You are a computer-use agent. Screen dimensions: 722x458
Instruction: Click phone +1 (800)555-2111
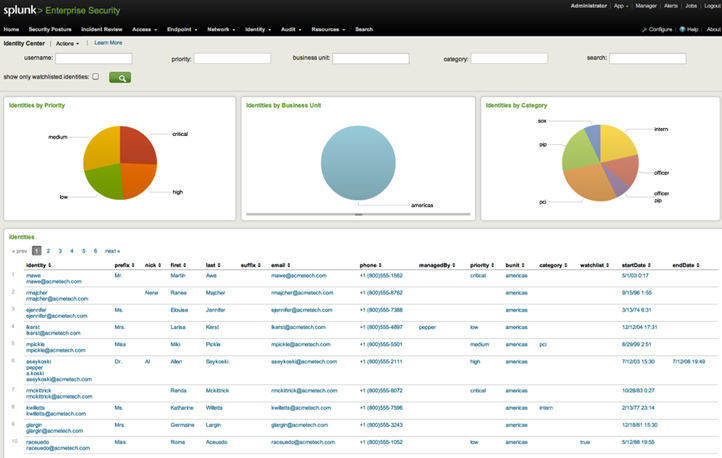(381, 362)
